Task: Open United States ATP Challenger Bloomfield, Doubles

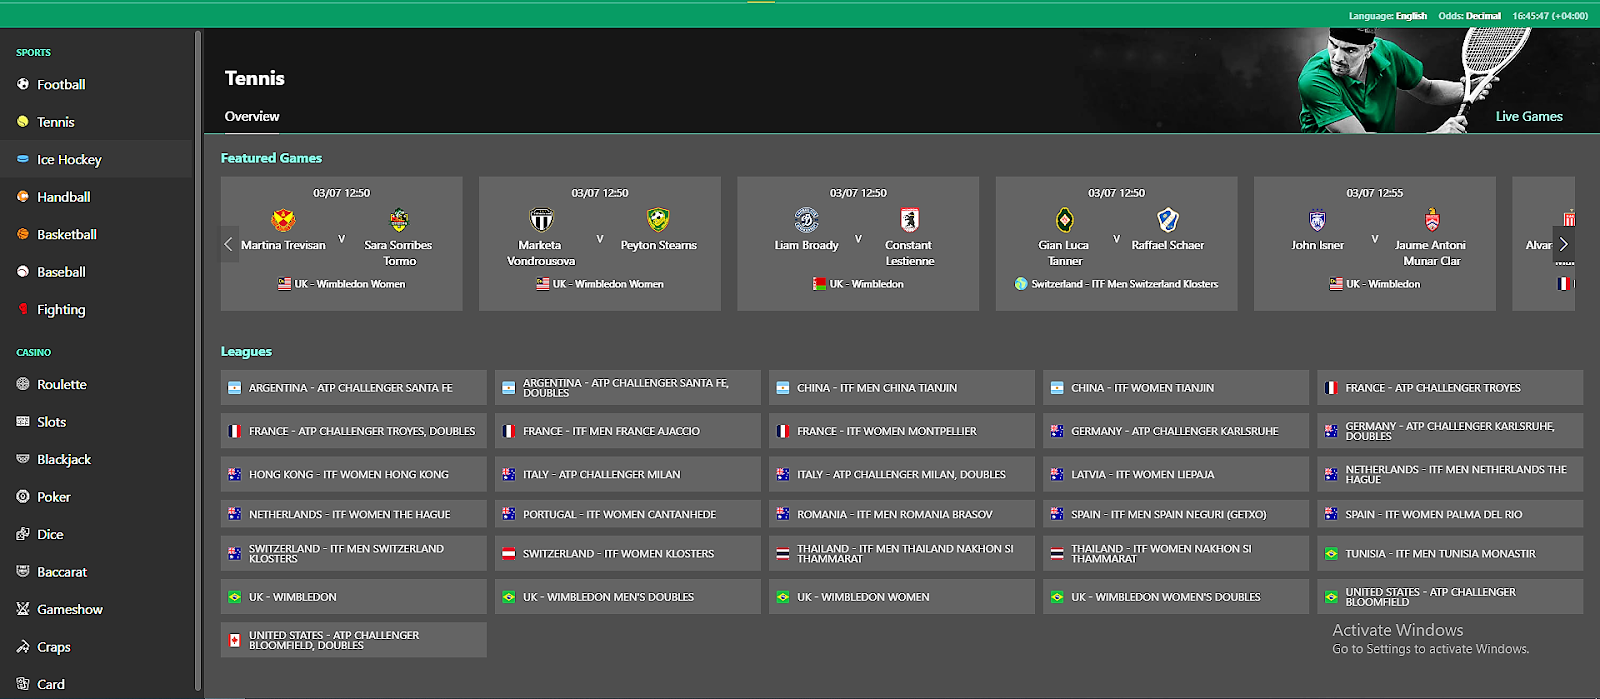Action: (354, 640)
